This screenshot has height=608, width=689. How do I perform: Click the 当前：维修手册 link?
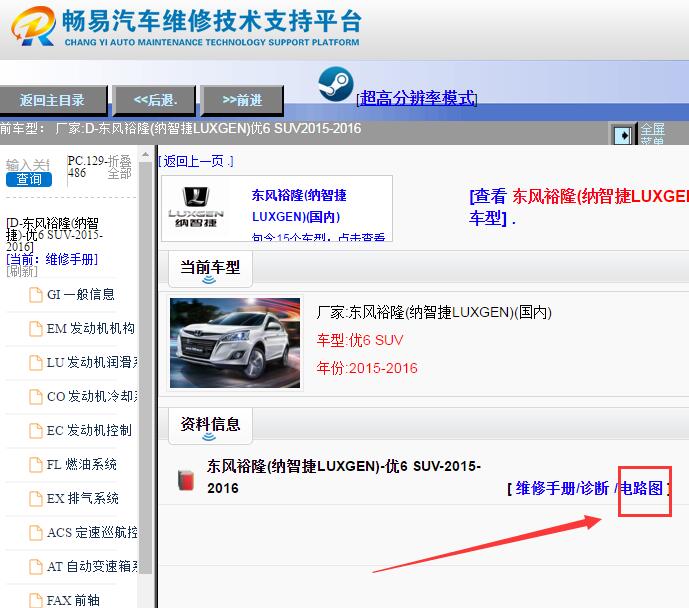(52, 259)
